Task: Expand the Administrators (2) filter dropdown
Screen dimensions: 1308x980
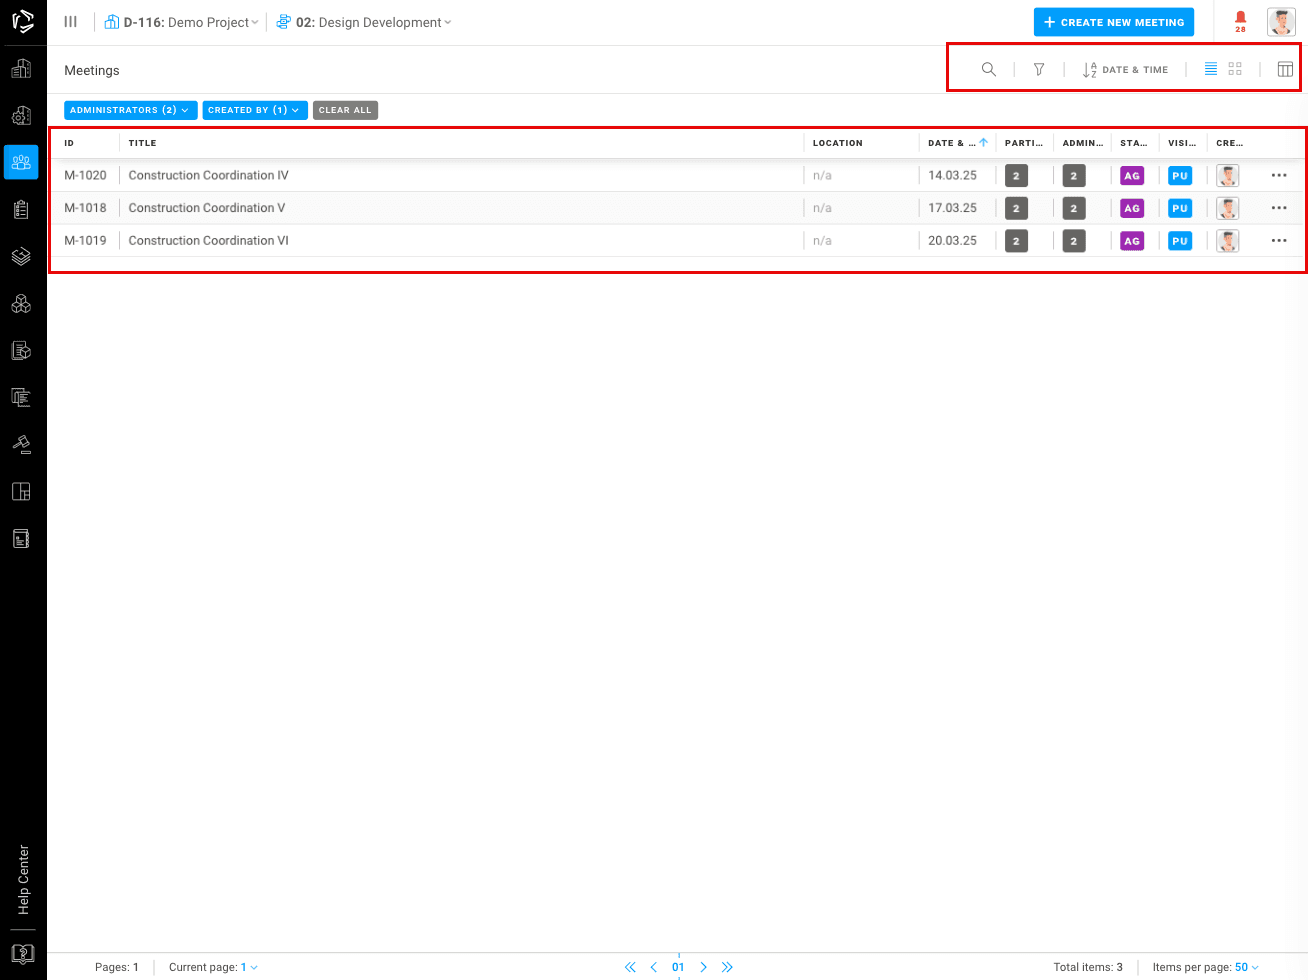Action: [129, 110]
